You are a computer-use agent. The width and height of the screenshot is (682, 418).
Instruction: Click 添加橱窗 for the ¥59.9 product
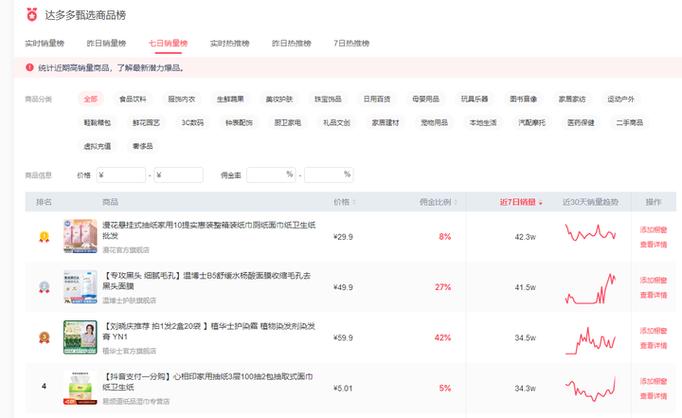tap(653, 331)
